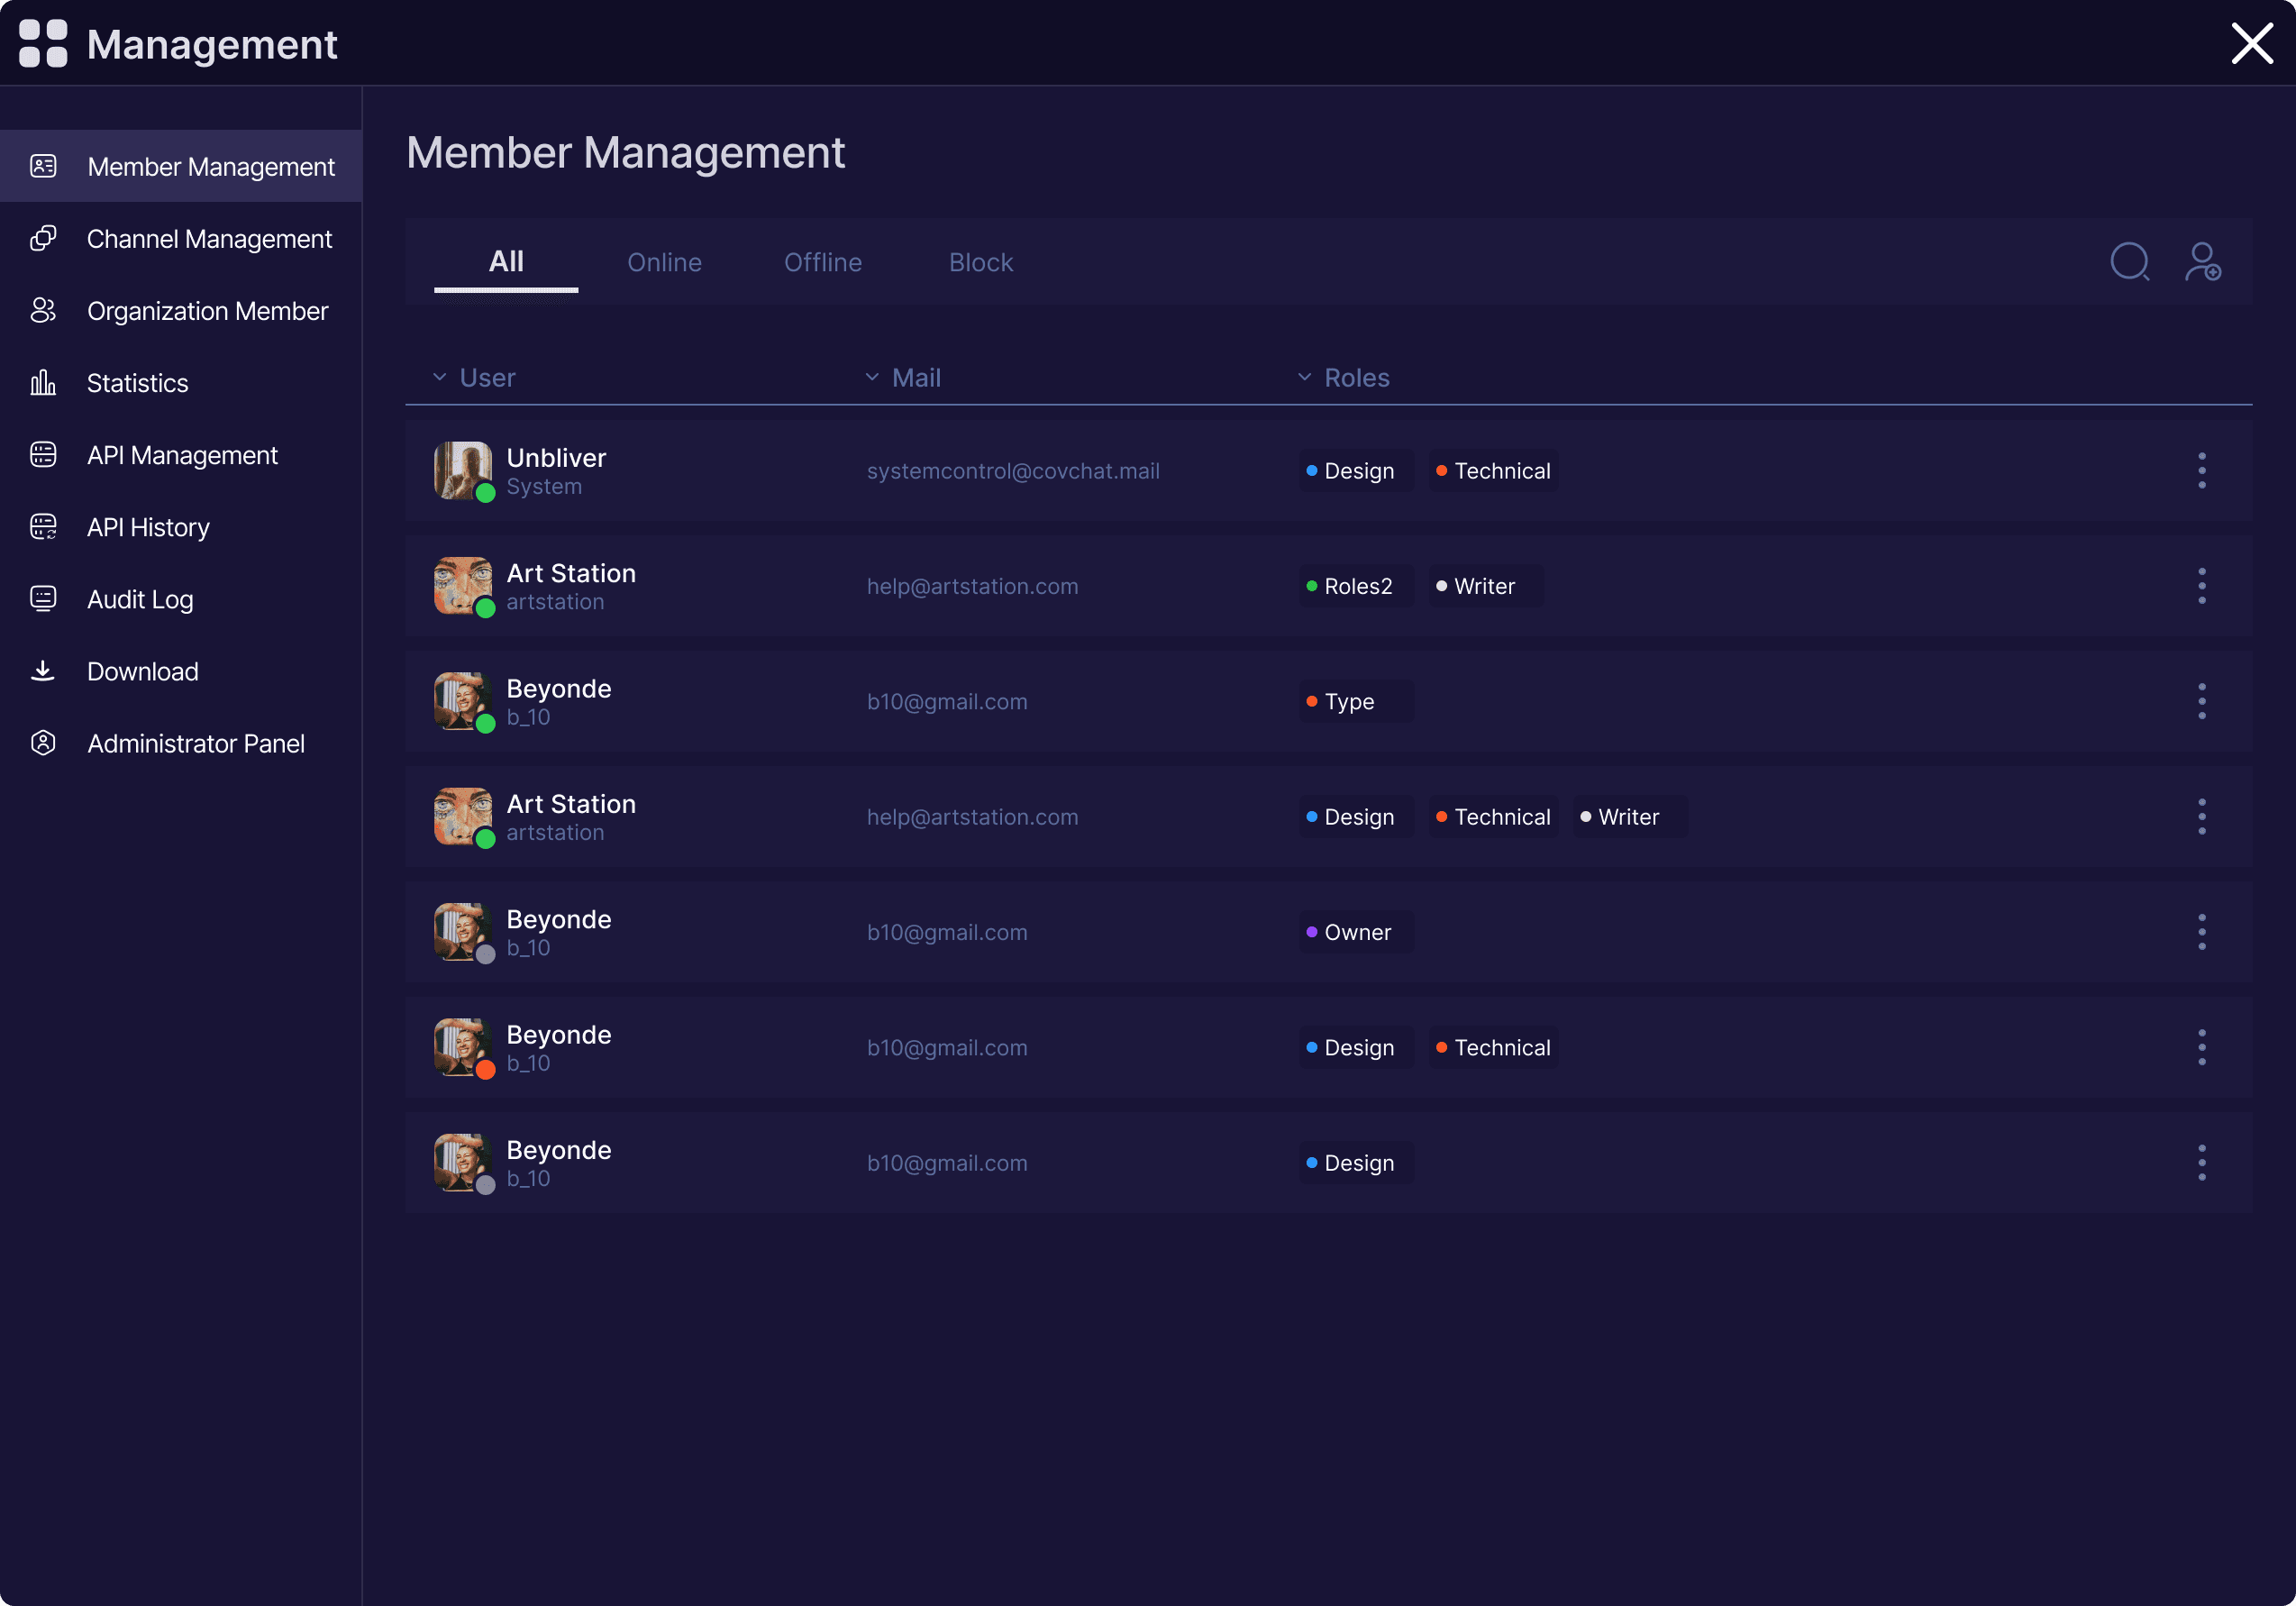2296x1606 pixels.
Task: Open Channel Management from sidebar
Action: (209, 239)
